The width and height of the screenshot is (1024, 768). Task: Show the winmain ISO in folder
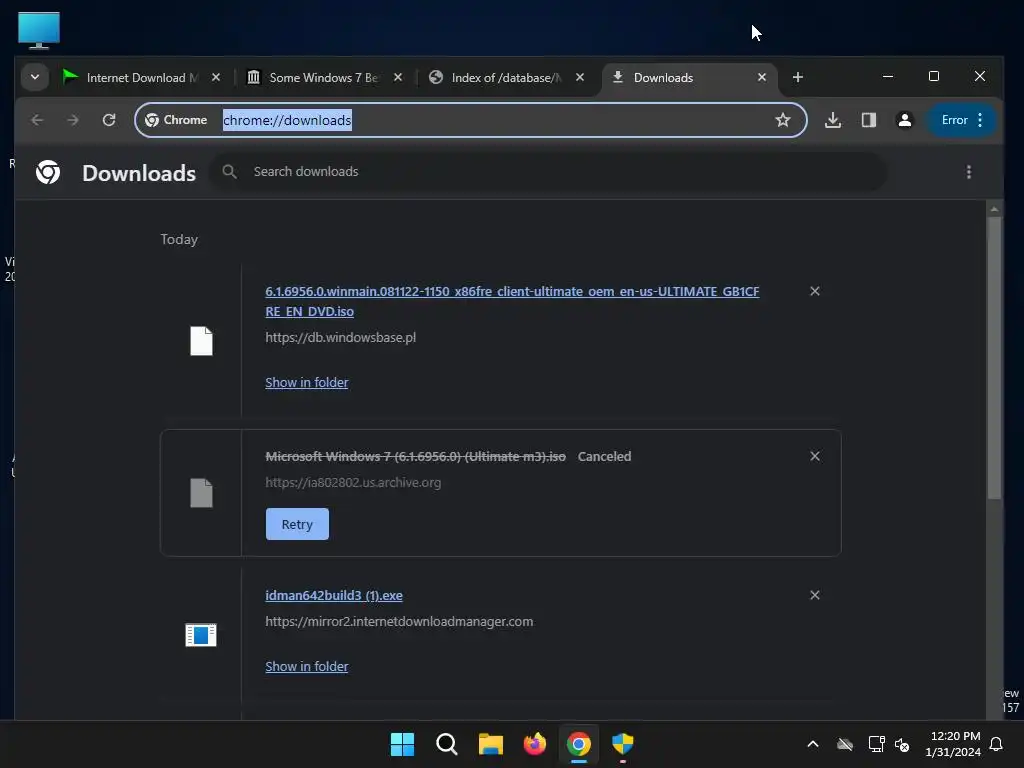click(x=306, y=382)
